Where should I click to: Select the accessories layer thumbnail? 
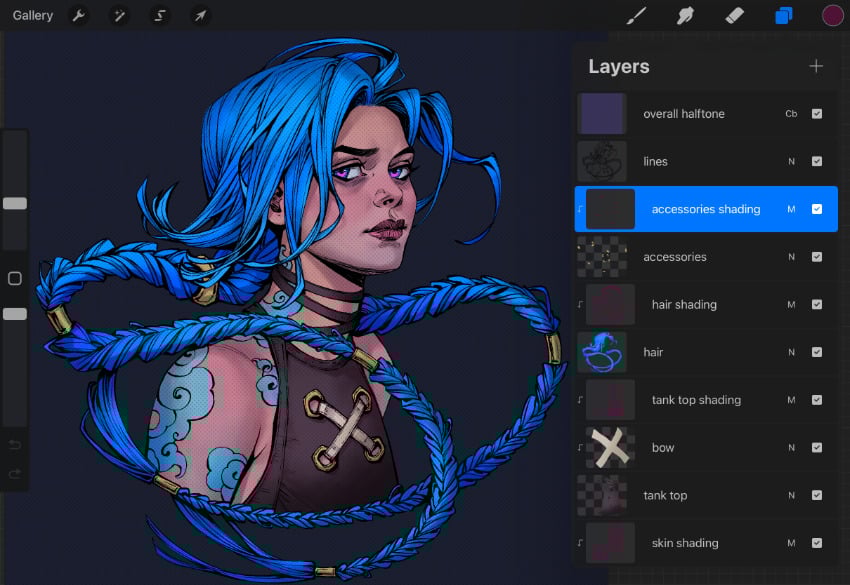pos(602,257)
